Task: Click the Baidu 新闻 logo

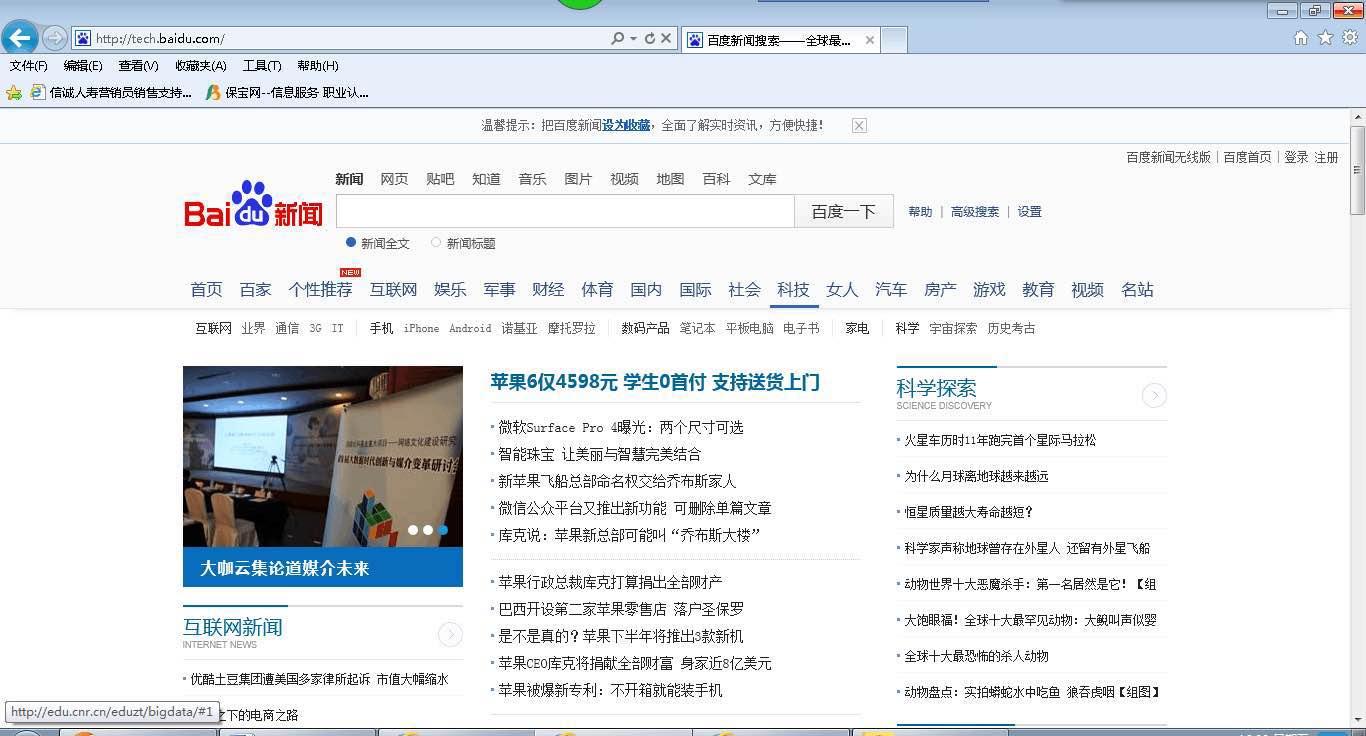Action: (x=253, y=204)
